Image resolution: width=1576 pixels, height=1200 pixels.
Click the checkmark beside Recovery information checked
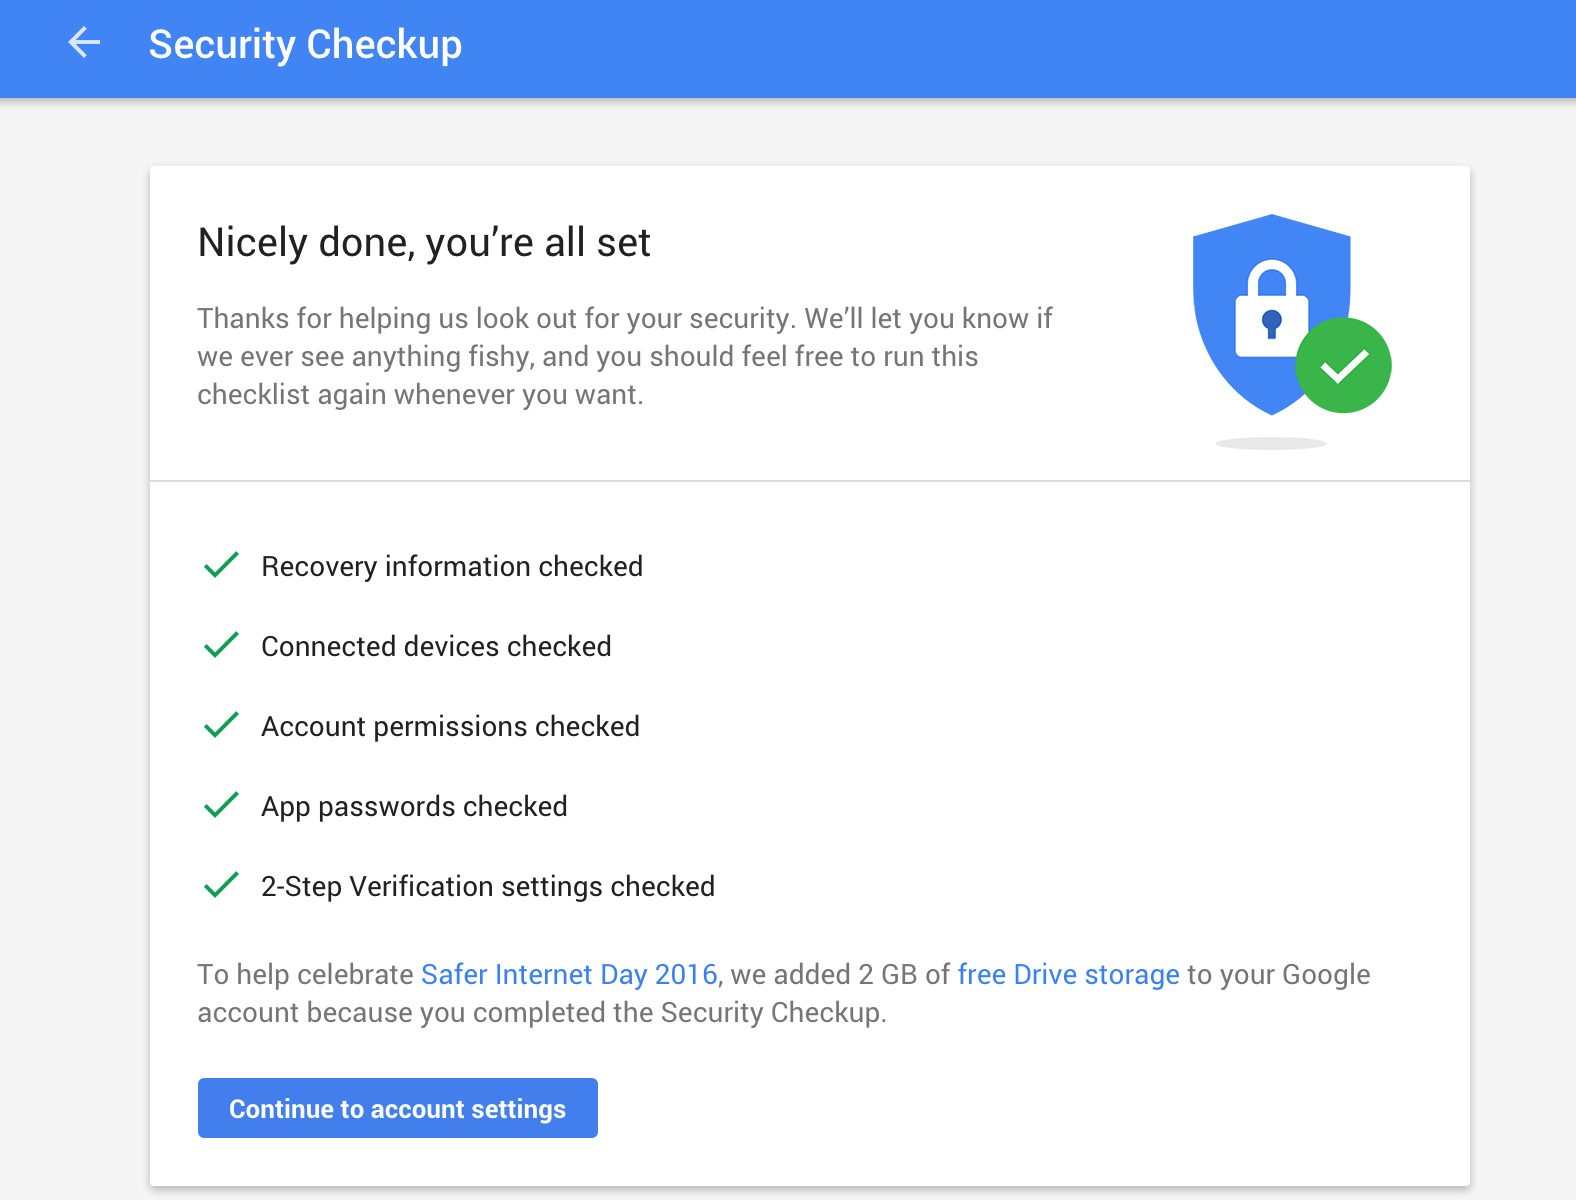point(220,566)
